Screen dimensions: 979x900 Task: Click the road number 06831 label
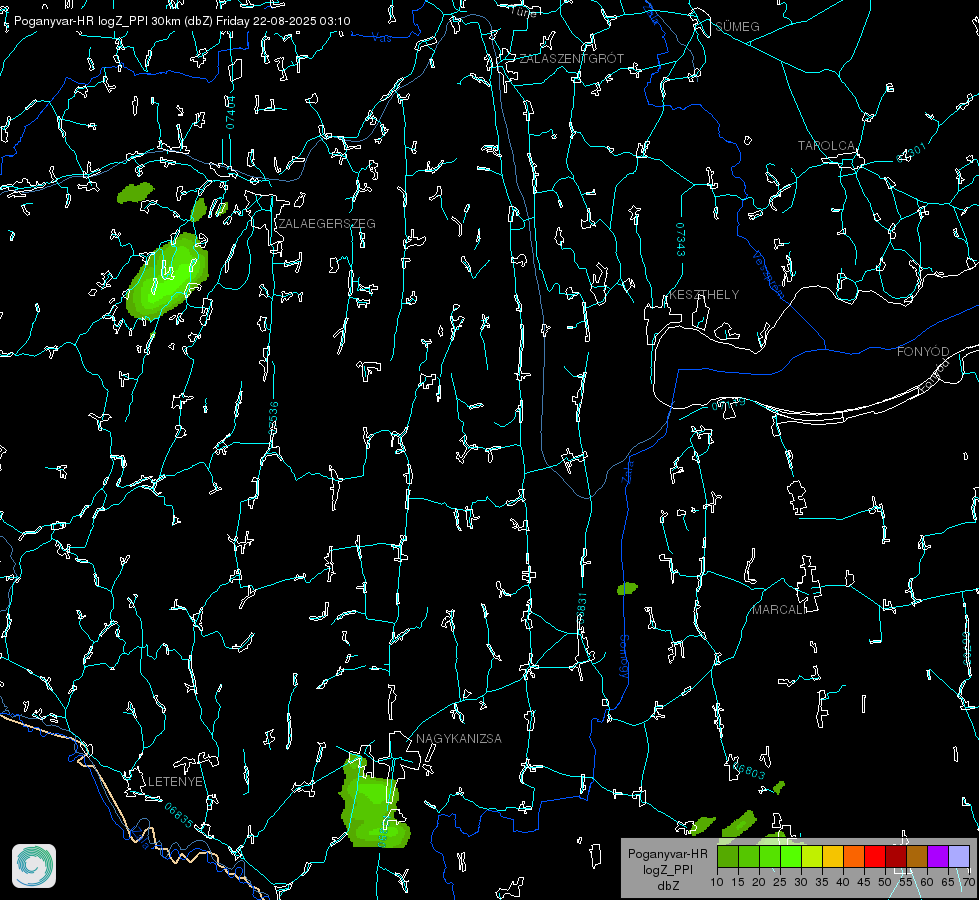coord(581,609)
